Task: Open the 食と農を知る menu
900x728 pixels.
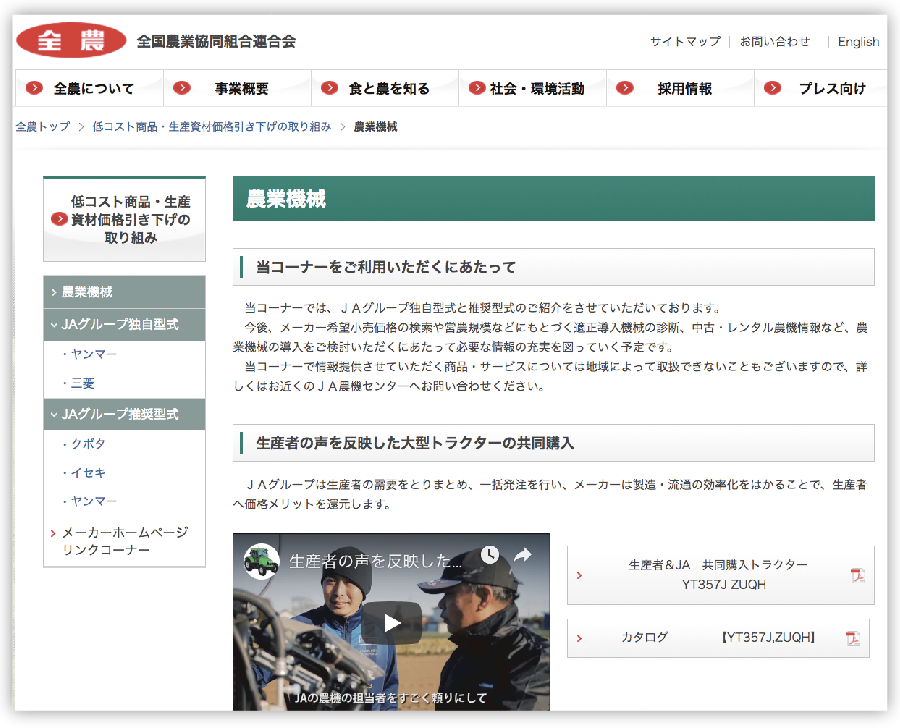Action: (x=385, y=88)
